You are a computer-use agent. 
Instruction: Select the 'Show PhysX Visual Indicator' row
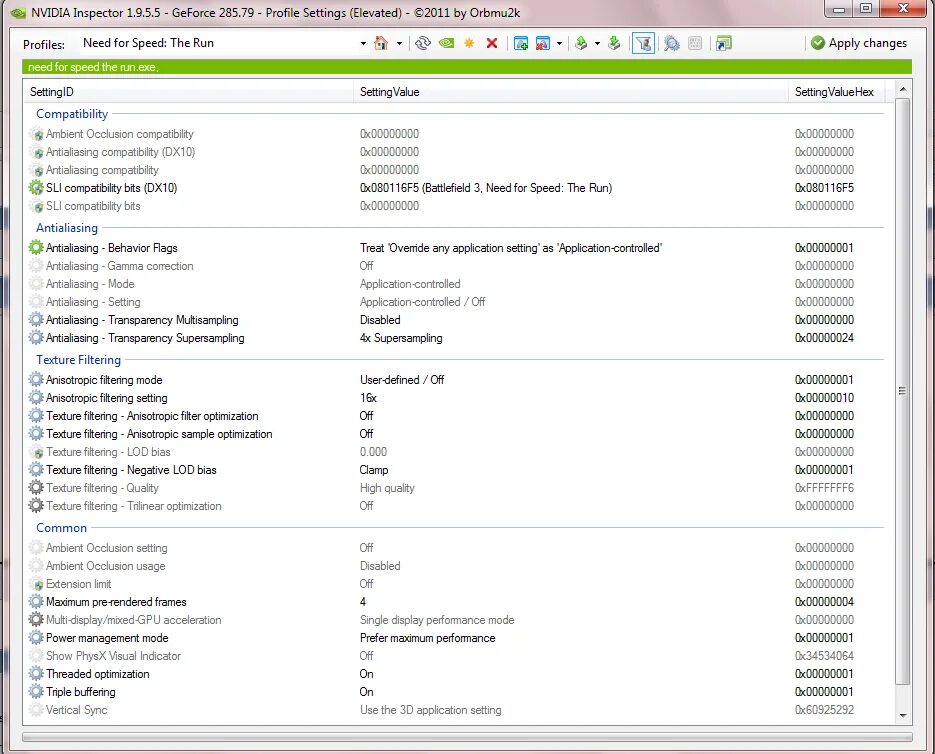(x=456, y=656)
